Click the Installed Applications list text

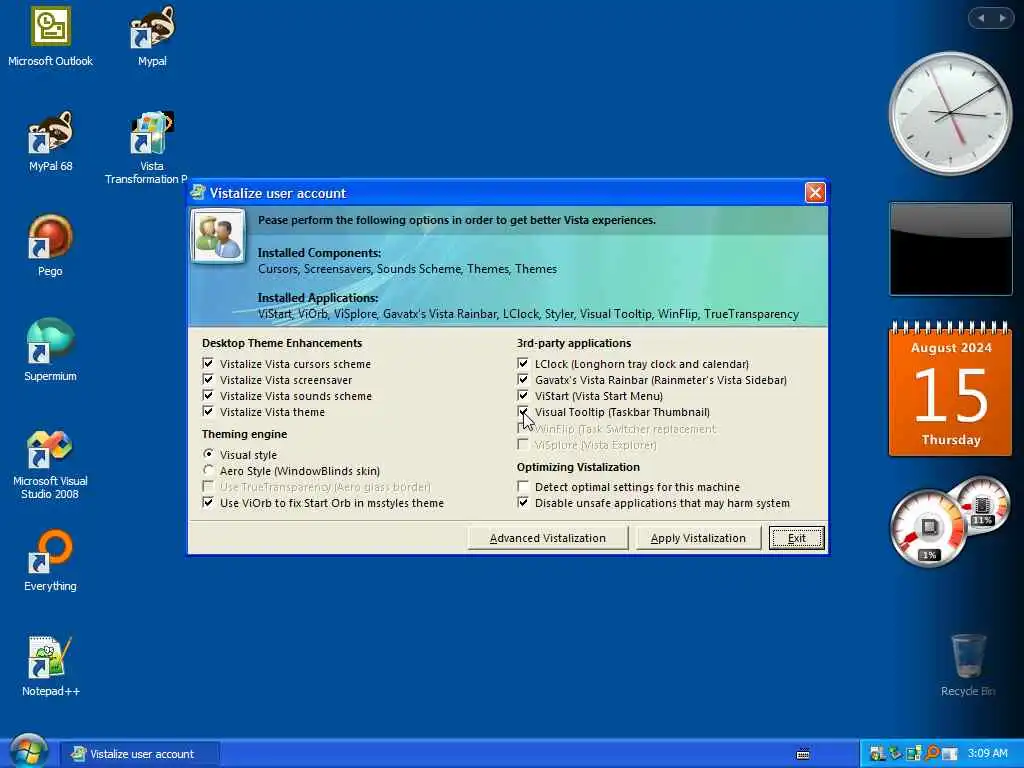click(x=528, y=314)
